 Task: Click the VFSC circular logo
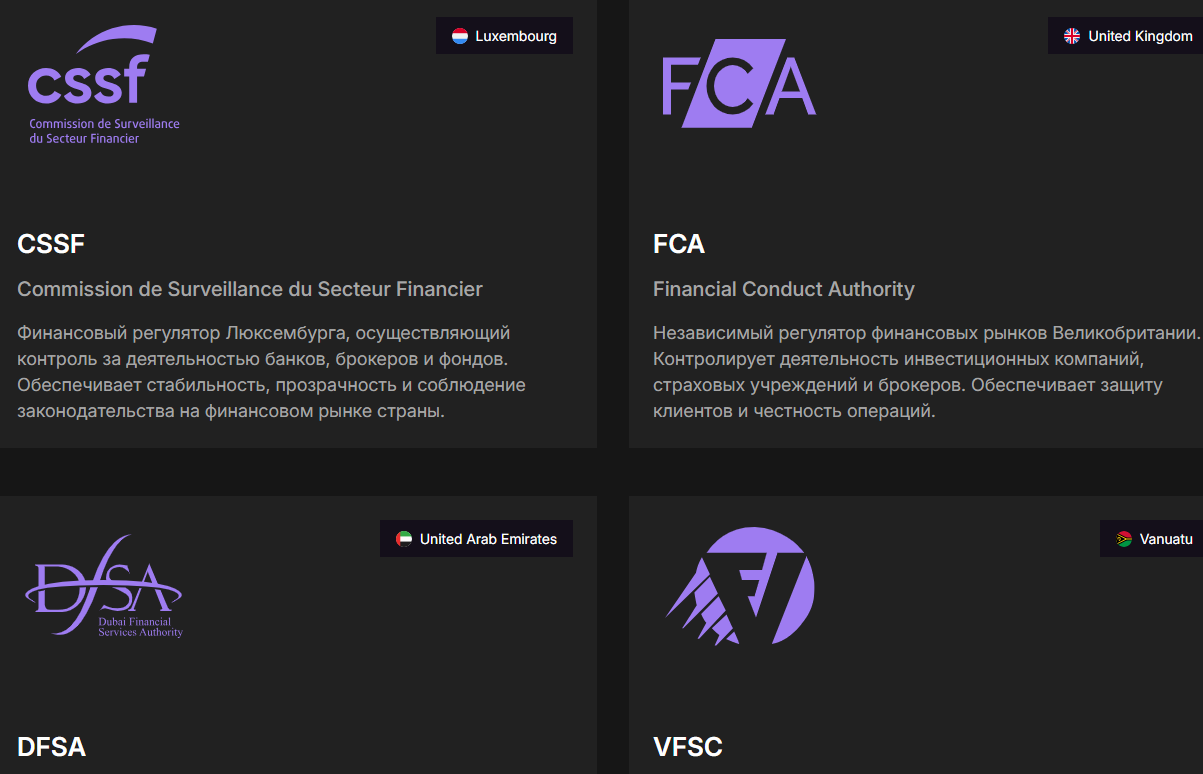(x=741, y=586)
